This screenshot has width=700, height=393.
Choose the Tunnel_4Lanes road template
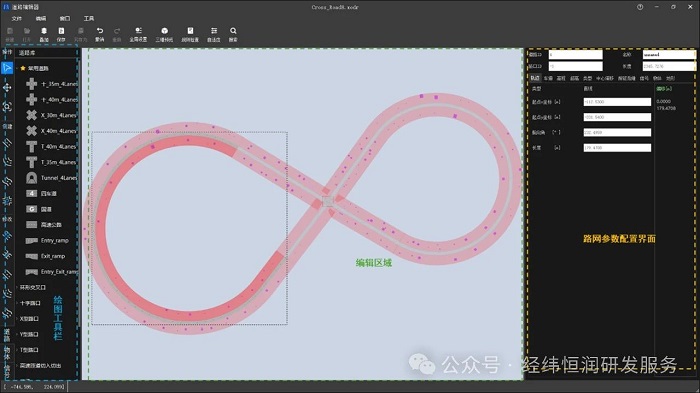(x=51, y=177)
